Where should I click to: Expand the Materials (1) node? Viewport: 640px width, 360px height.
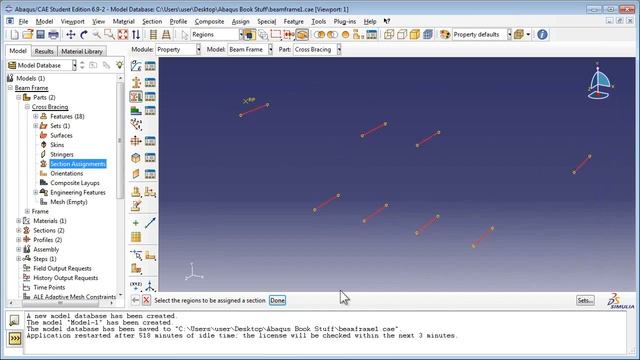point(19,221)
